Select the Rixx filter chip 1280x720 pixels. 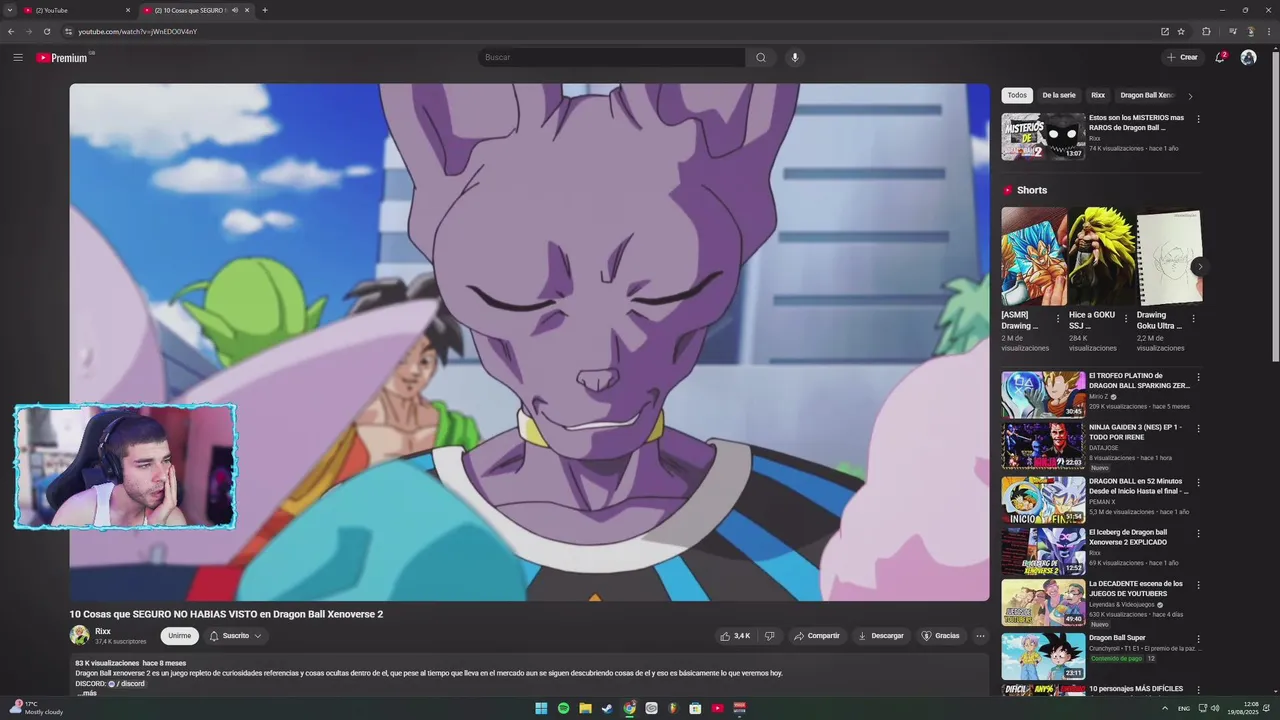click(x=1098, y=95)
